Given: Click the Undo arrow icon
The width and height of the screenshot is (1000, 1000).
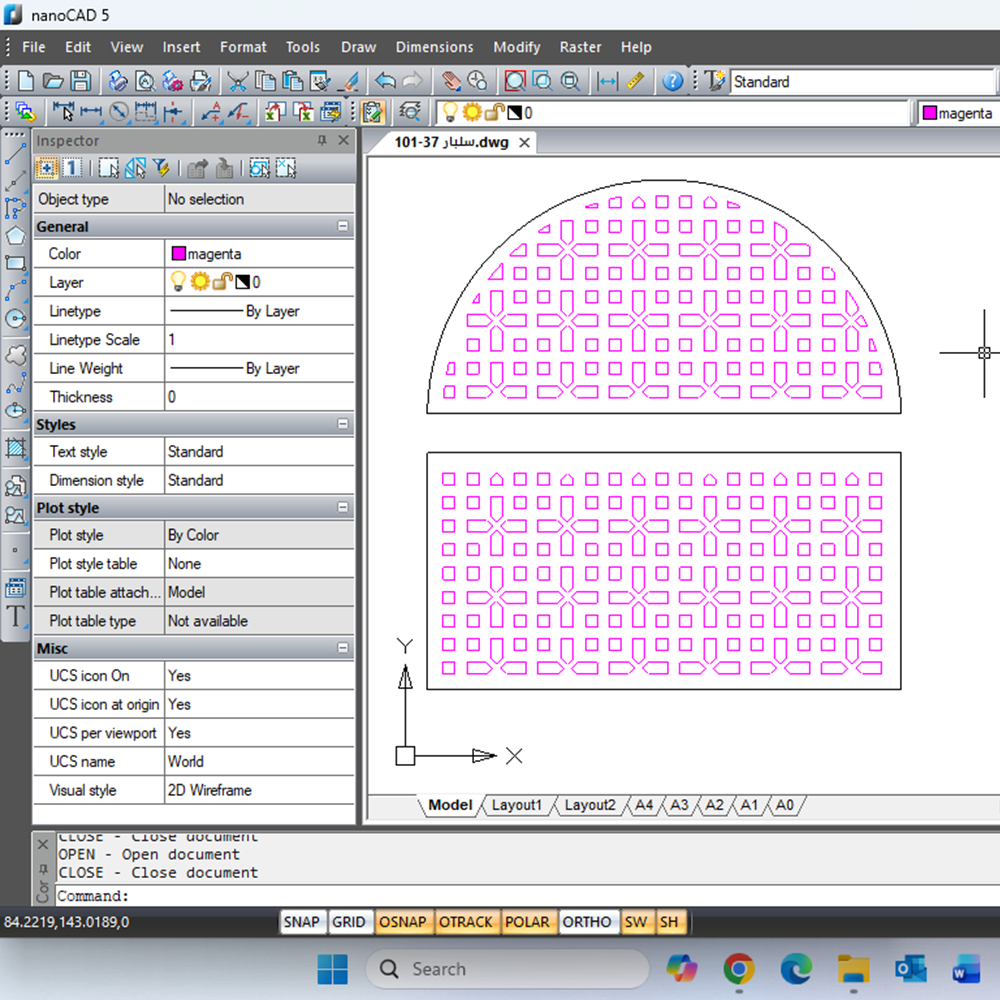Looking at the screenshot, I should click(x=386, y=82).
